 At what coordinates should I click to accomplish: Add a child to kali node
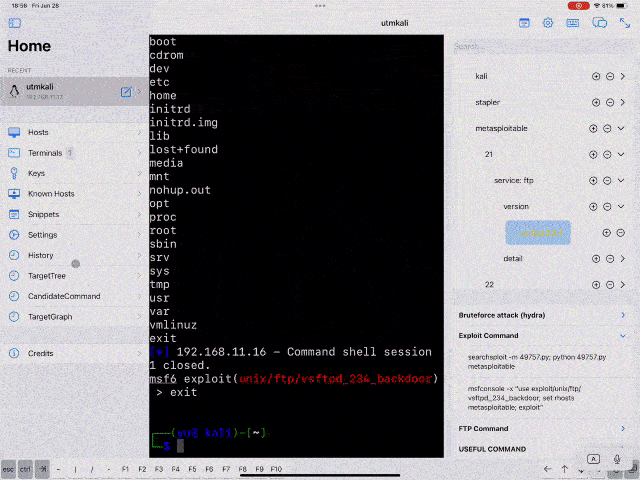point(596,76)
